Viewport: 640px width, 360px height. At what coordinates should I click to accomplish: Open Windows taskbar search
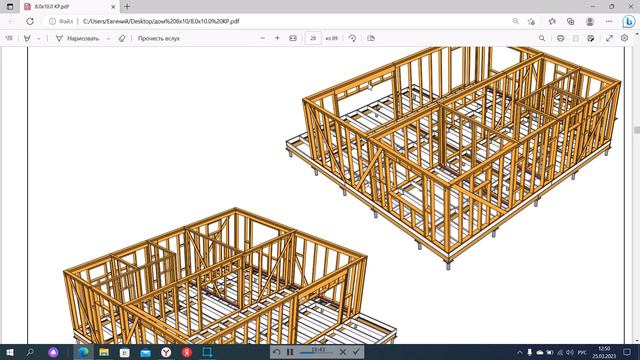[30, 352]
